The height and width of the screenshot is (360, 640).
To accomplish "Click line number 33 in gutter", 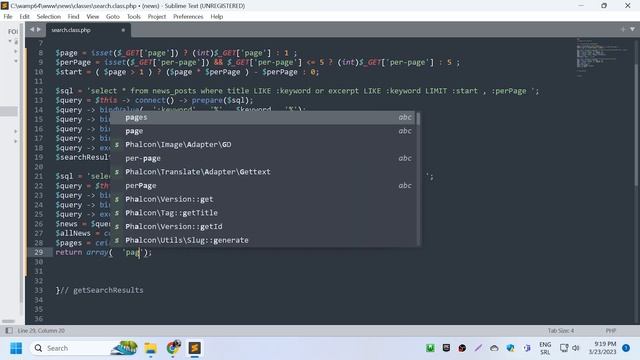I will [38, 290].
